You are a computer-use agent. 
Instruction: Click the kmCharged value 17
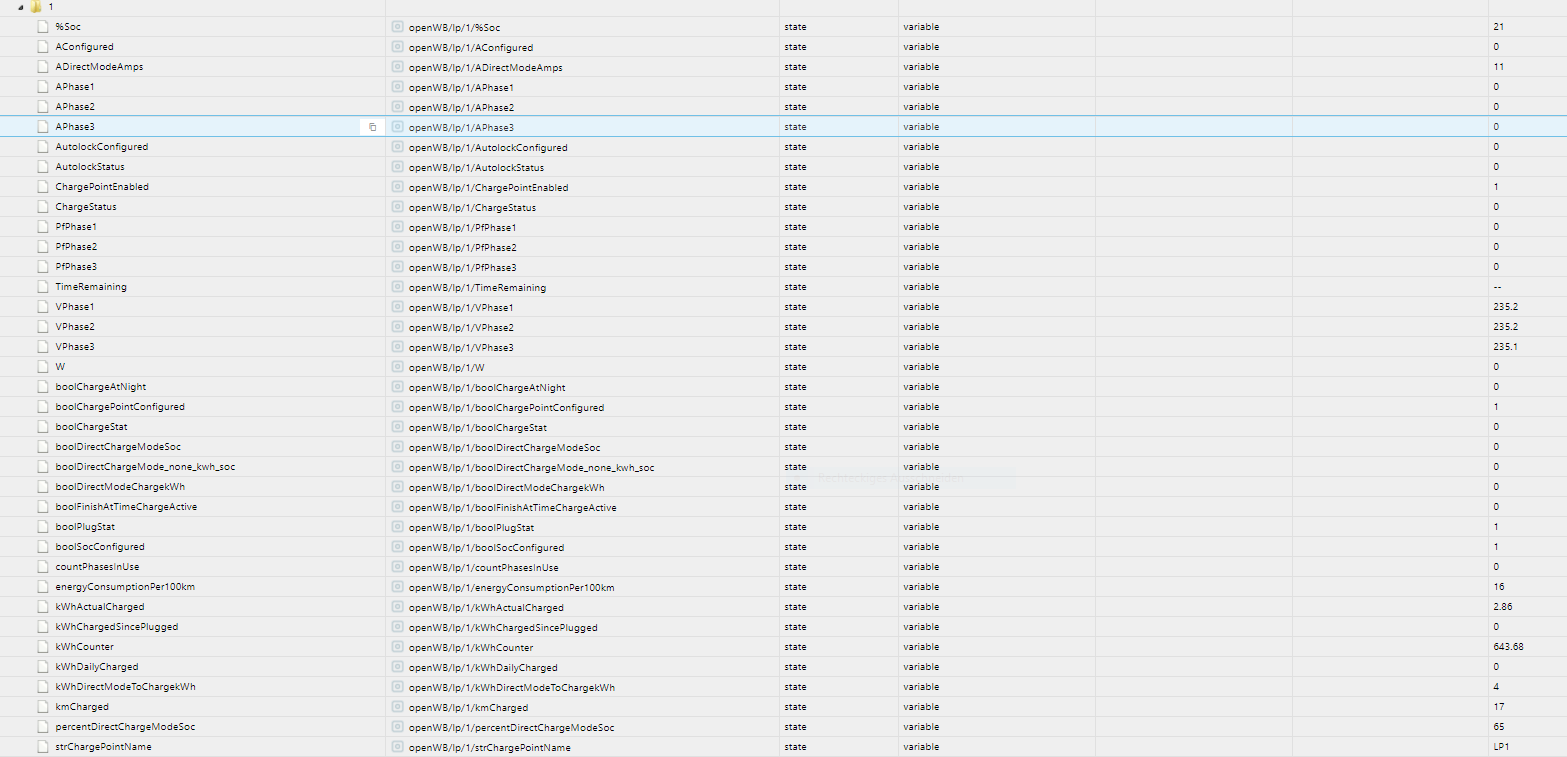coord(1498,707)
